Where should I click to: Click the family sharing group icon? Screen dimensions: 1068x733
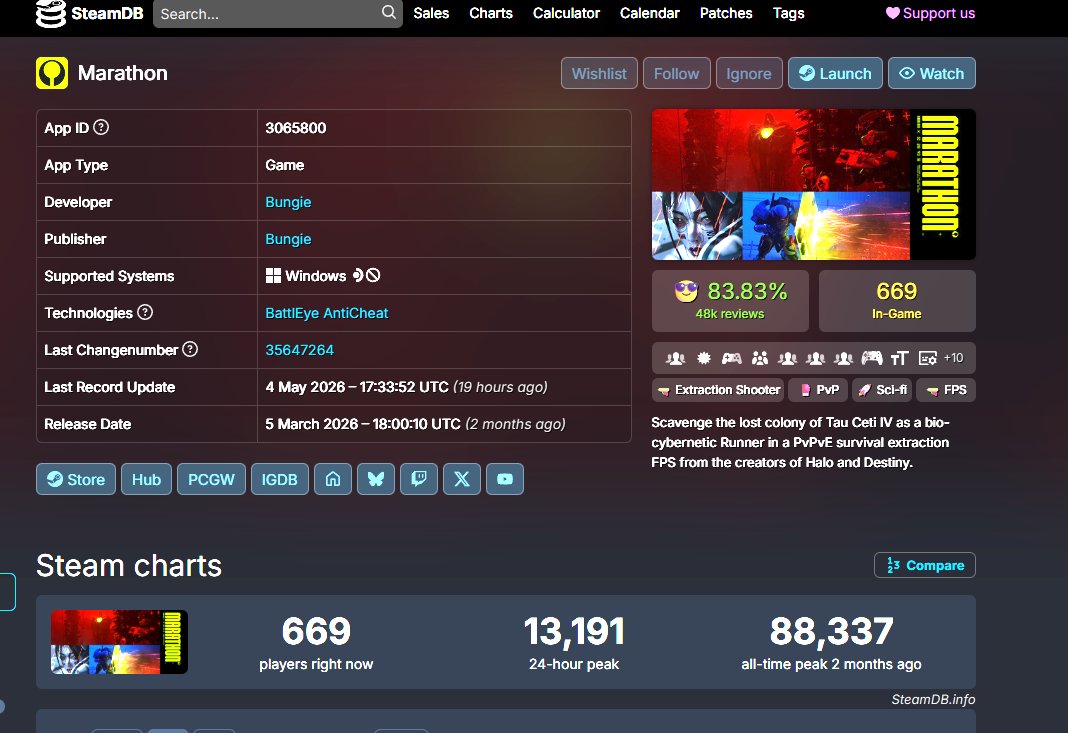click(x=759, y=358)
